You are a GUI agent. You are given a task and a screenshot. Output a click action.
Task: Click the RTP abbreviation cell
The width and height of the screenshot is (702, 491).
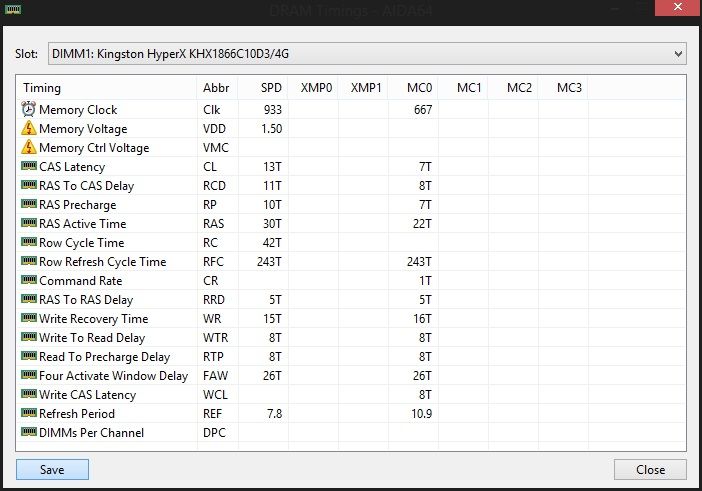tap(213, 357)
